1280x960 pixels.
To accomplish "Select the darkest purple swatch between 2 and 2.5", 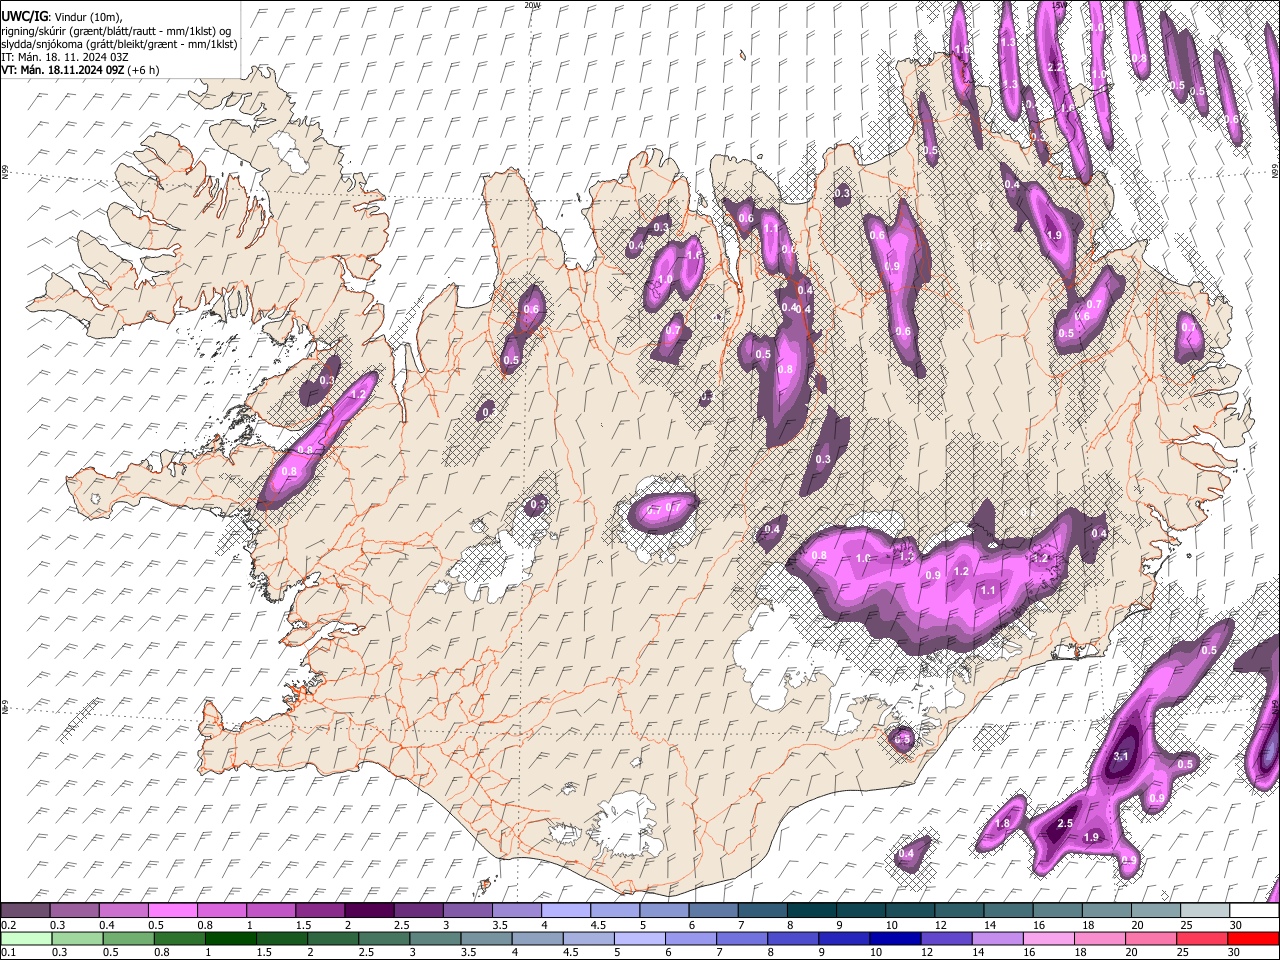I will (x=369, y=910).
